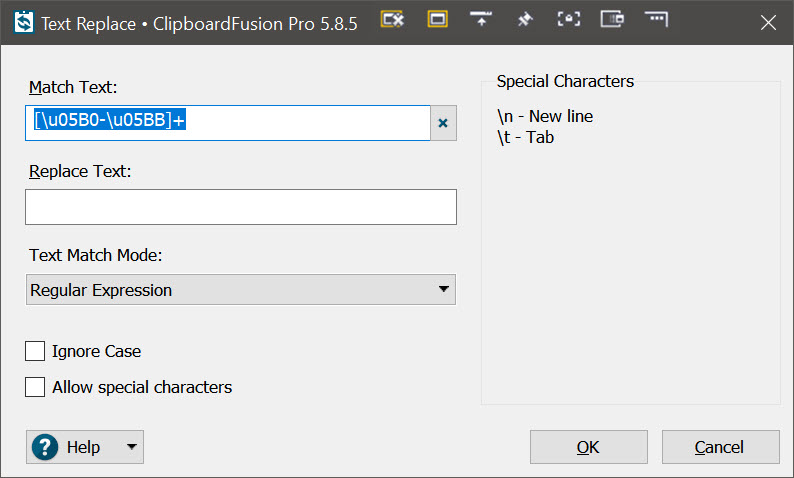Click the window-with-small-inset title bar icon
The height and width of the screenshot is (478, 794).
click(x=612, y=20)
